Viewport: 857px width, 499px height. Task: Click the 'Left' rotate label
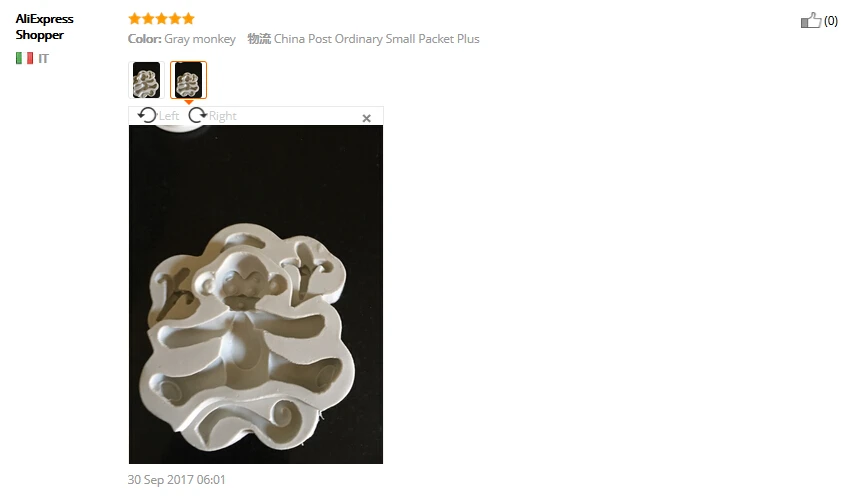click(x=169, y=116)
